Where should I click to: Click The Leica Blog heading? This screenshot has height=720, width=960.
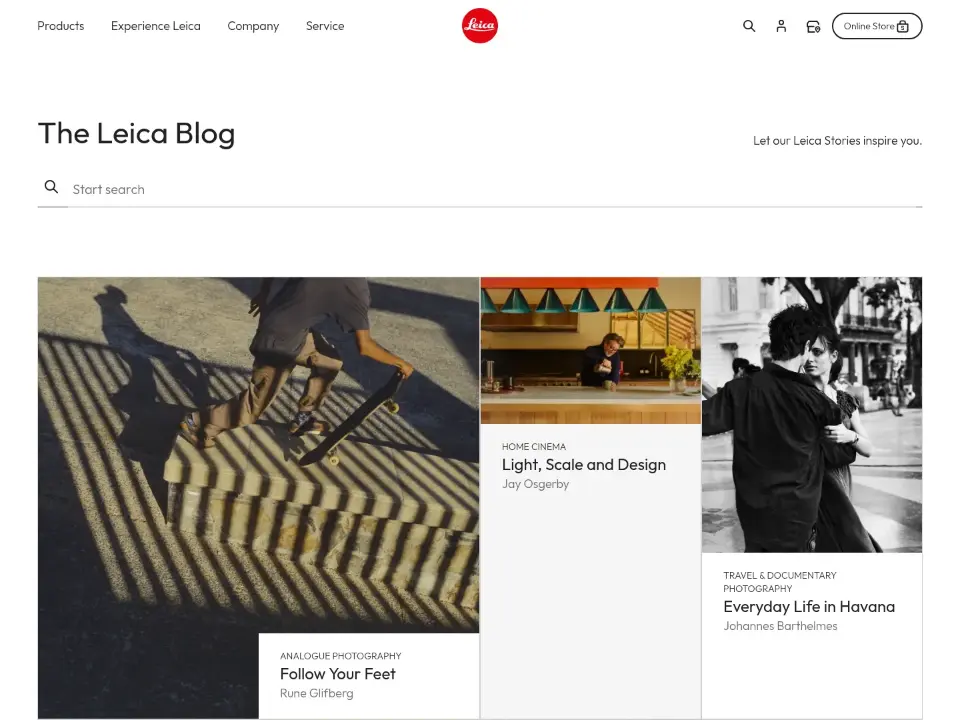click(x=137, y=133)
